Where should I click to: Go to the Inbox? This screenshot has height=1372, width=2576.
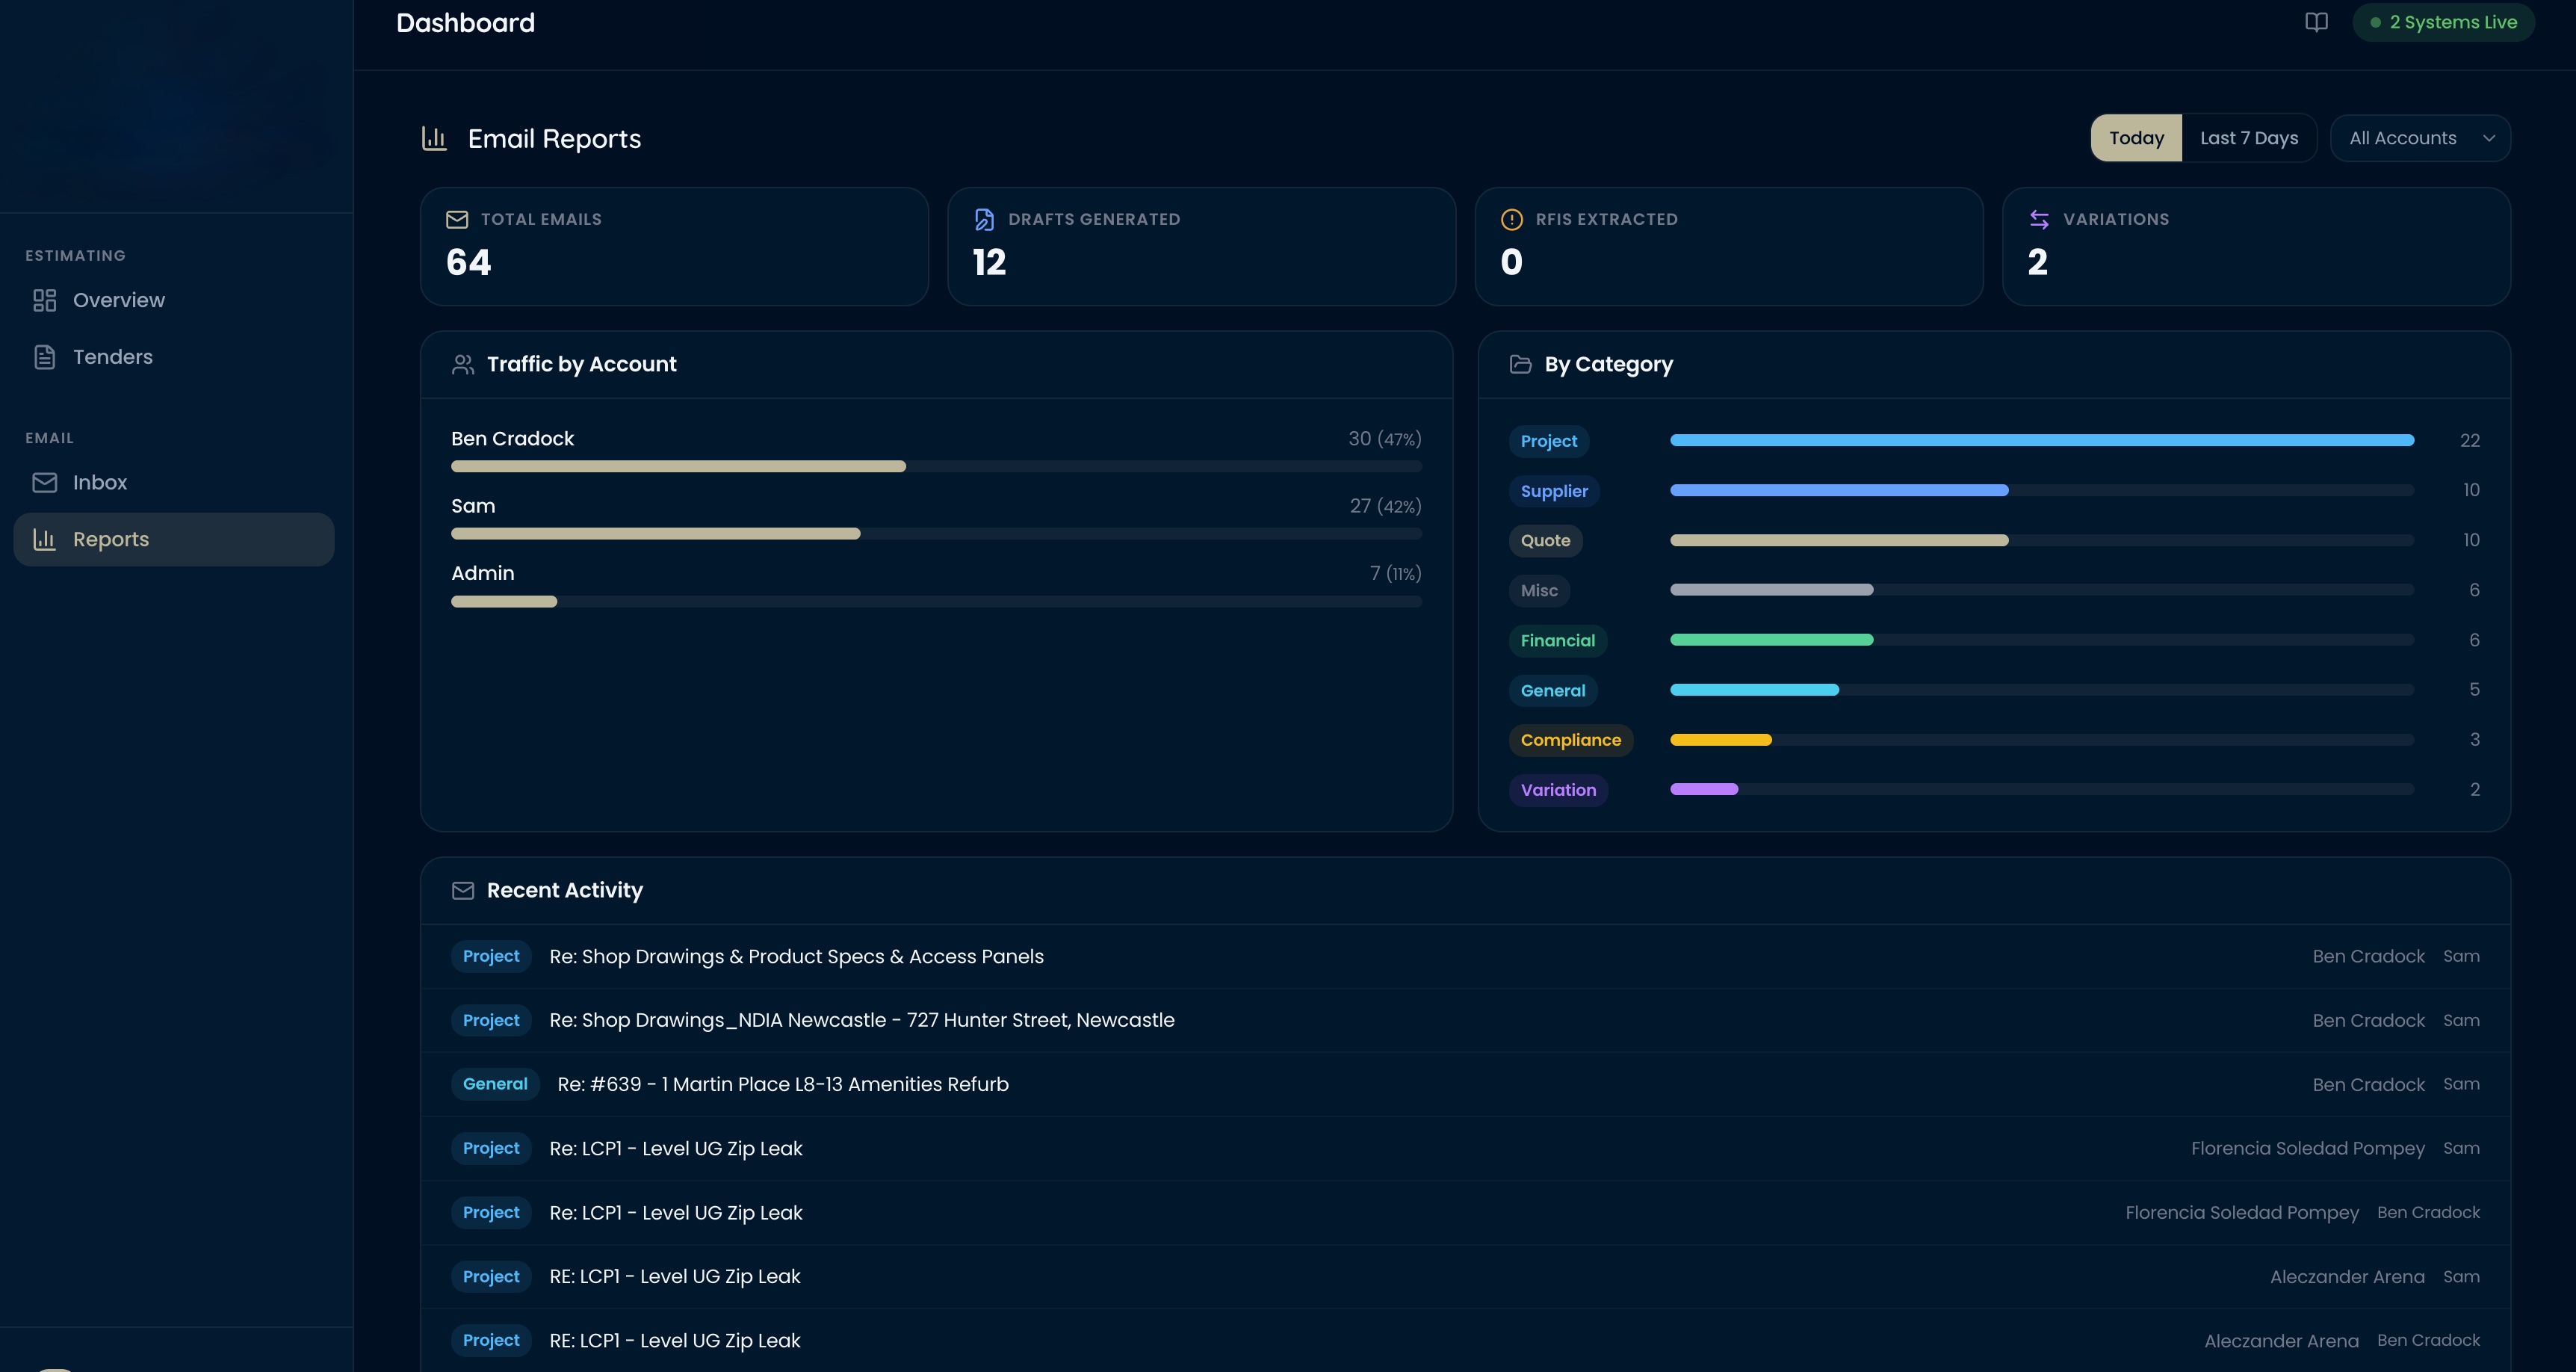[174, 482]
